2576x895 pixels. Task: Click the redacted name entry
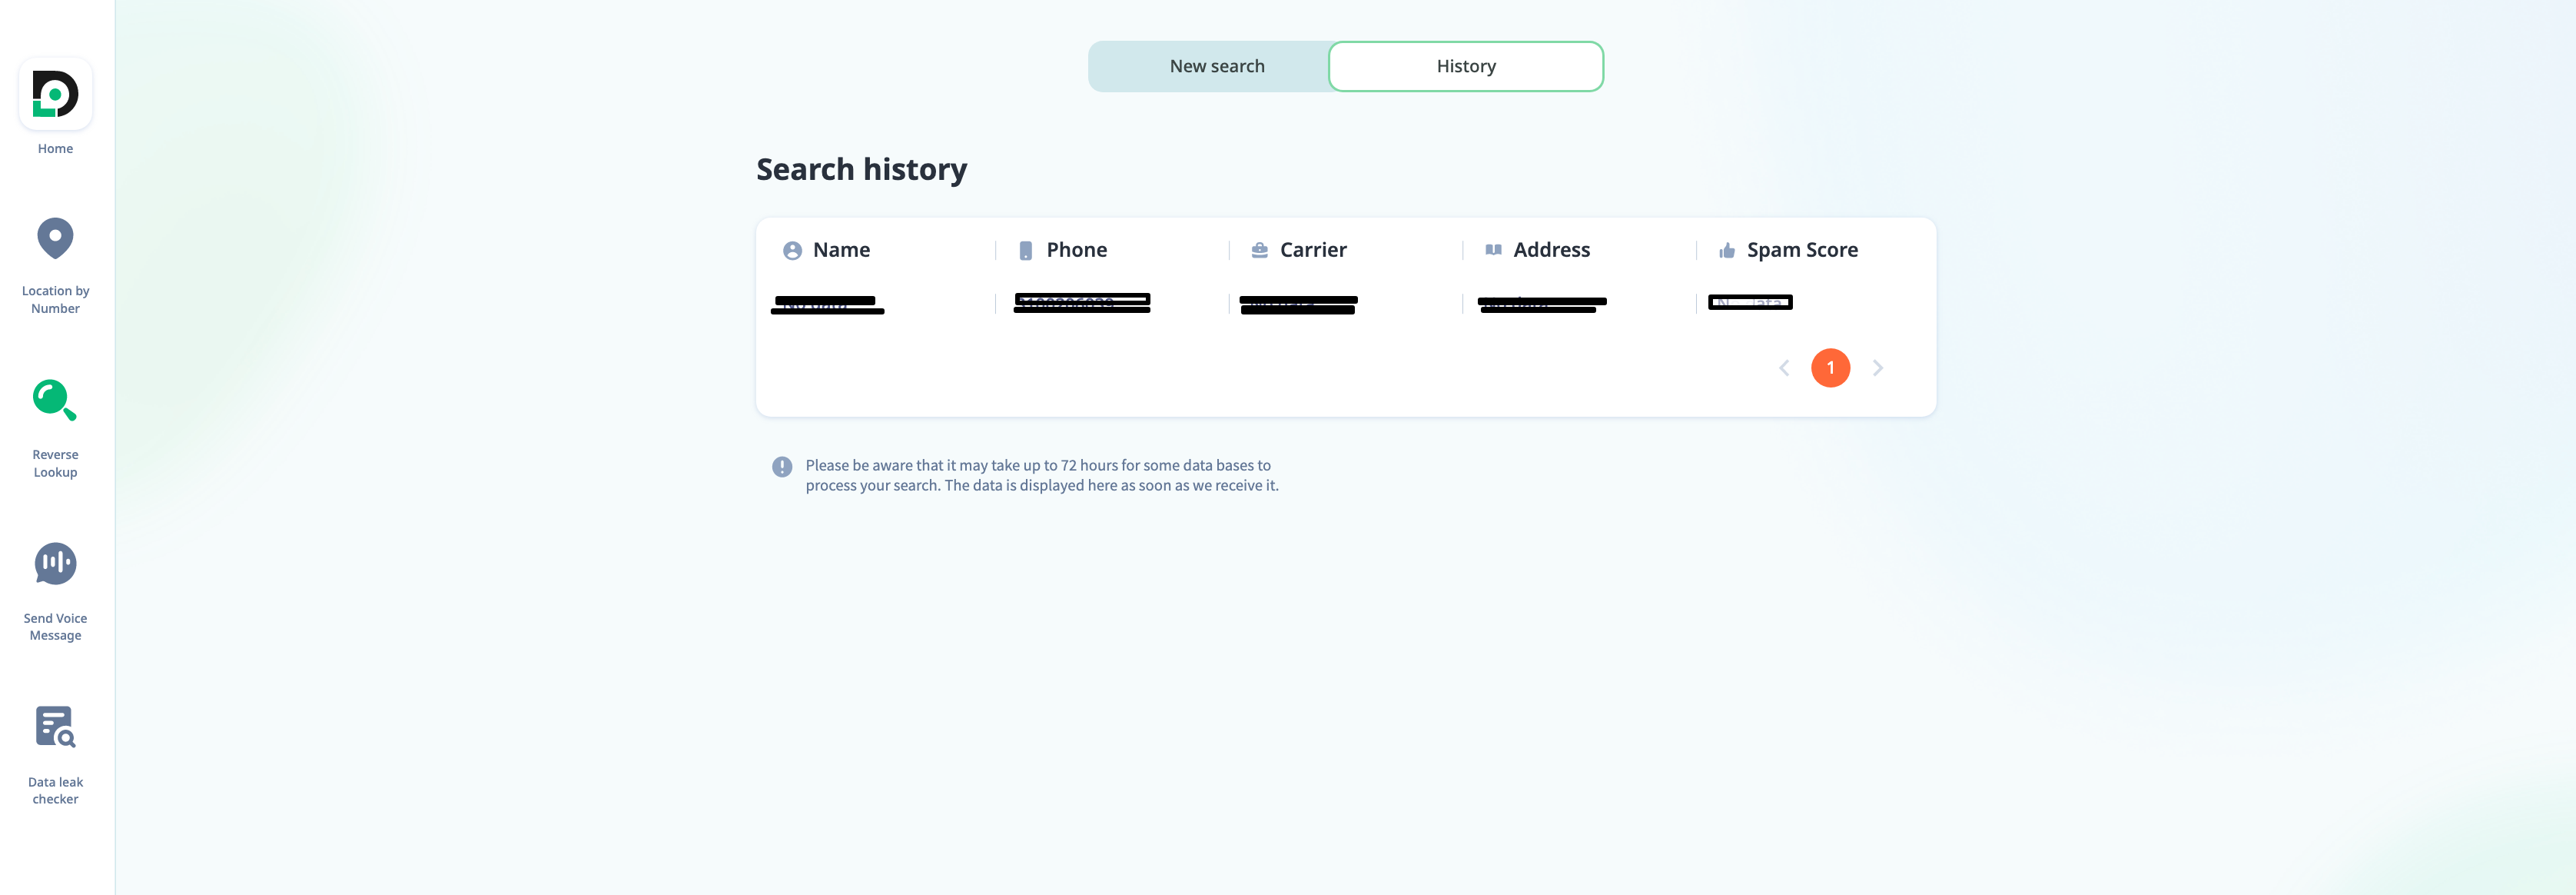pos(827,305)
